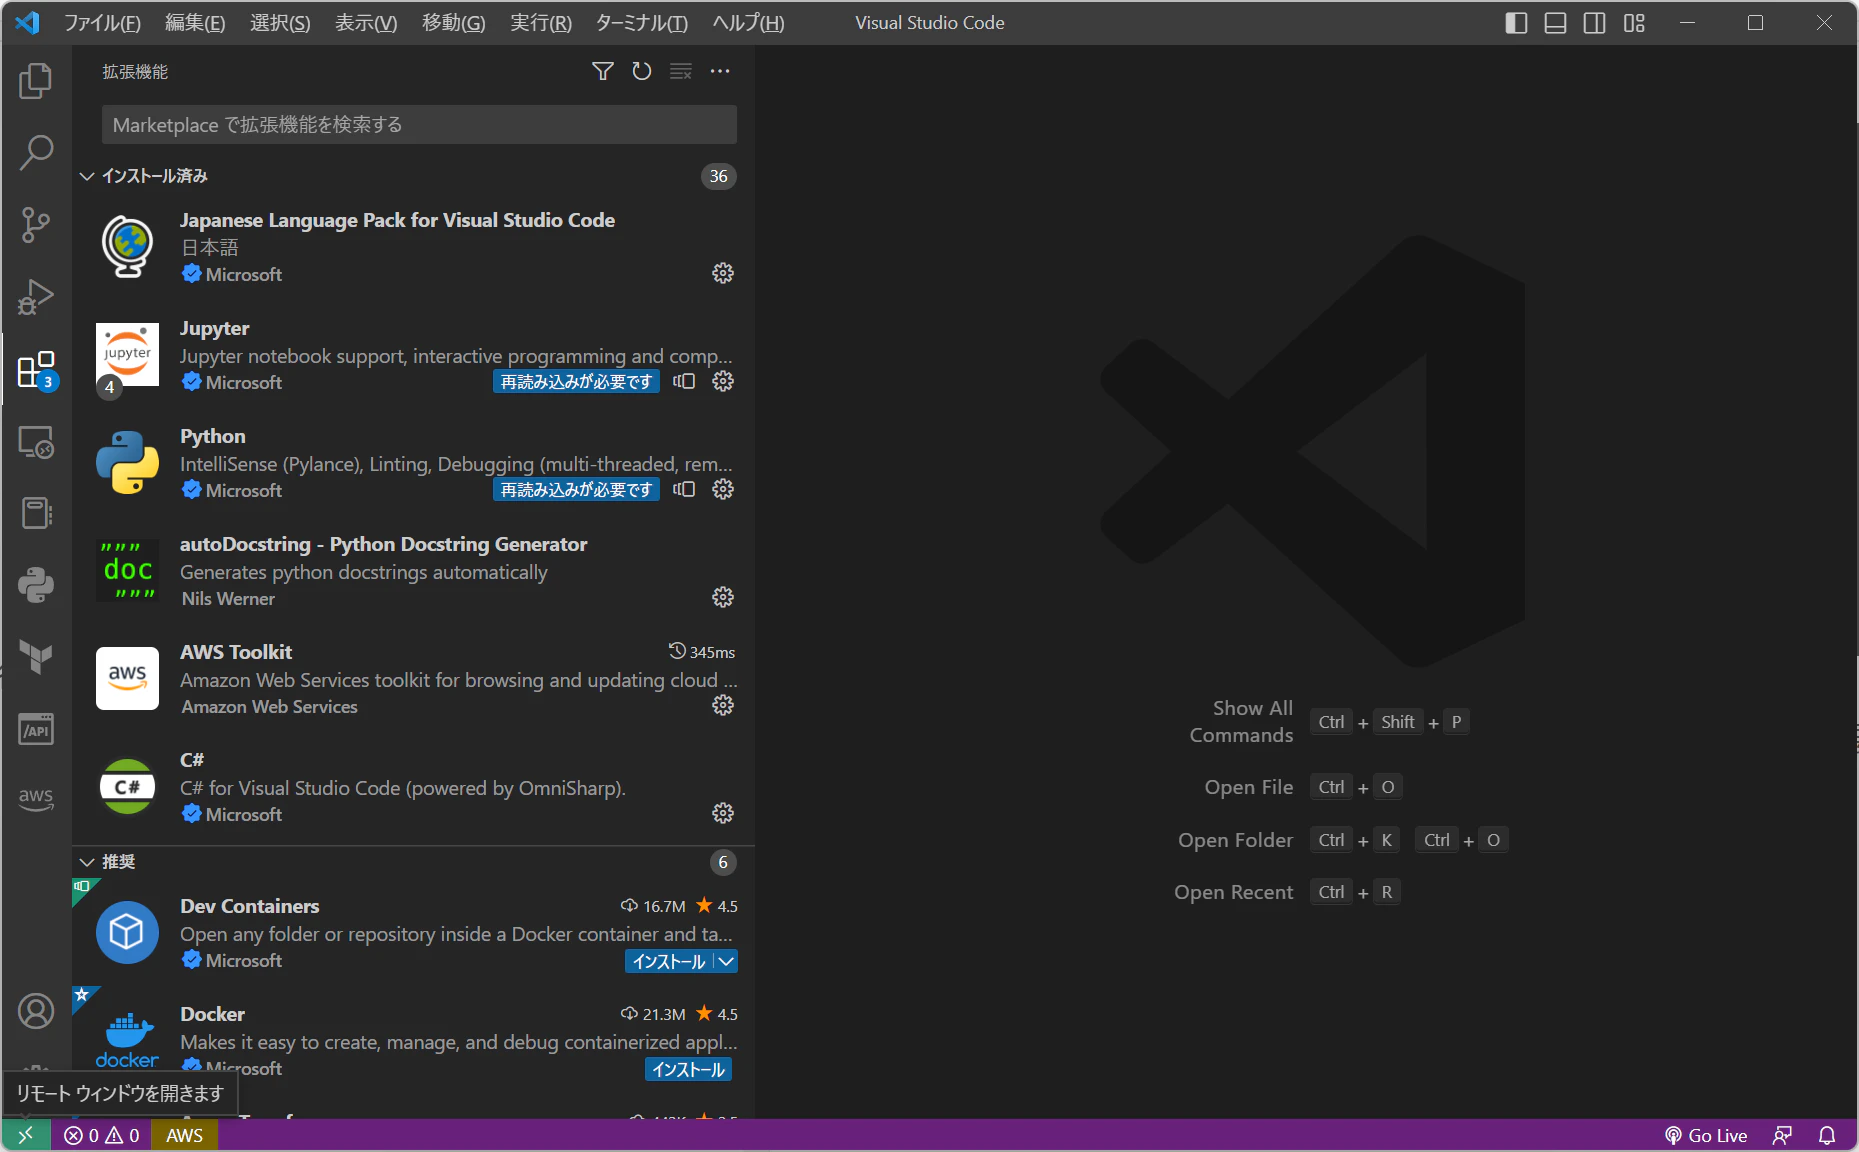1859x1152 pixels.
Task: Open the 表示(V) menu
Action: pyautogui.click(x=366, y=23)
